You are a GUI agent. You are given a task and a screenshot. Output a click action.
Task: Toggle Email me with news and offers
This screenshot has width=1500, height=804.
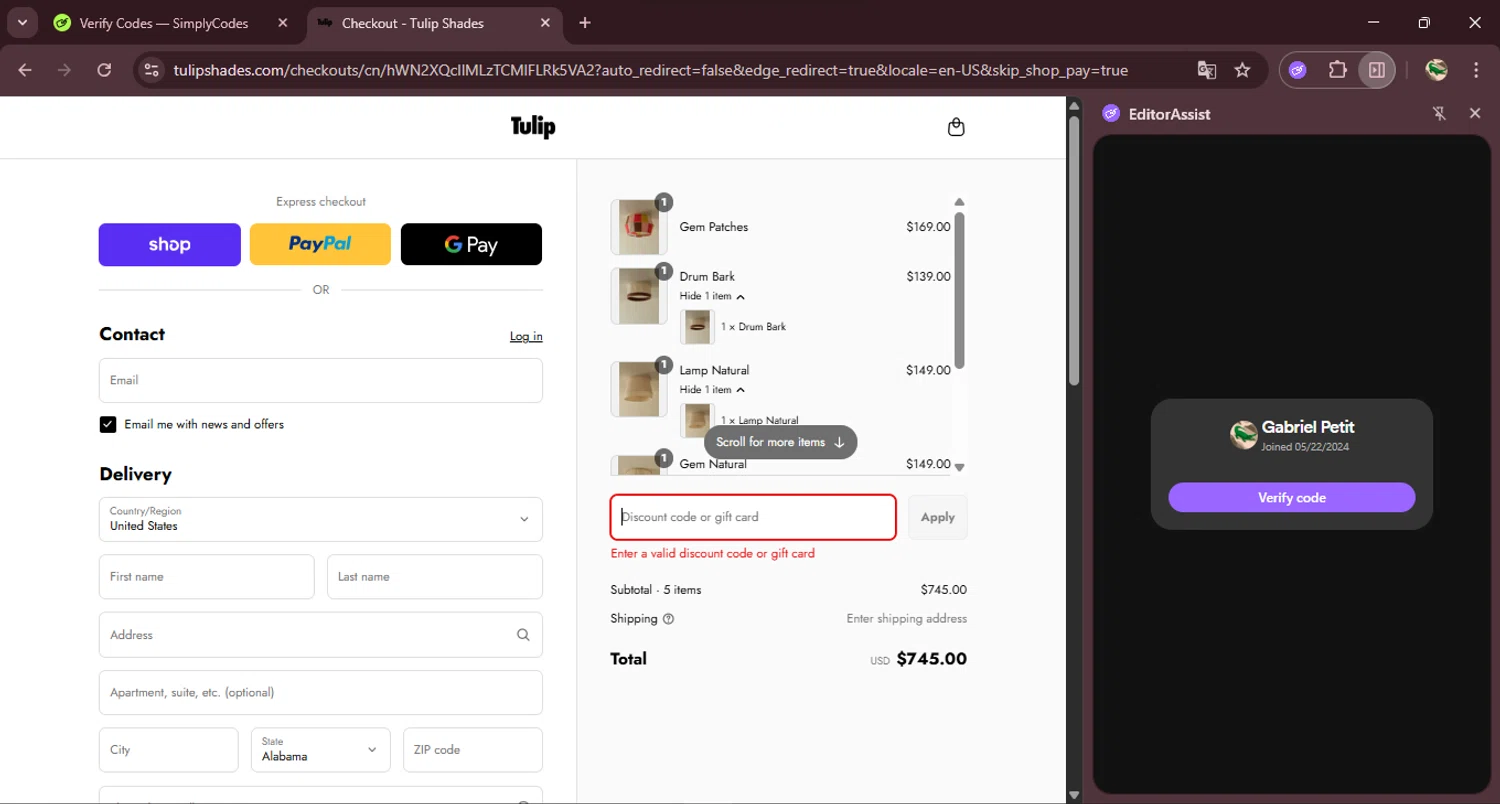[108, 424]
